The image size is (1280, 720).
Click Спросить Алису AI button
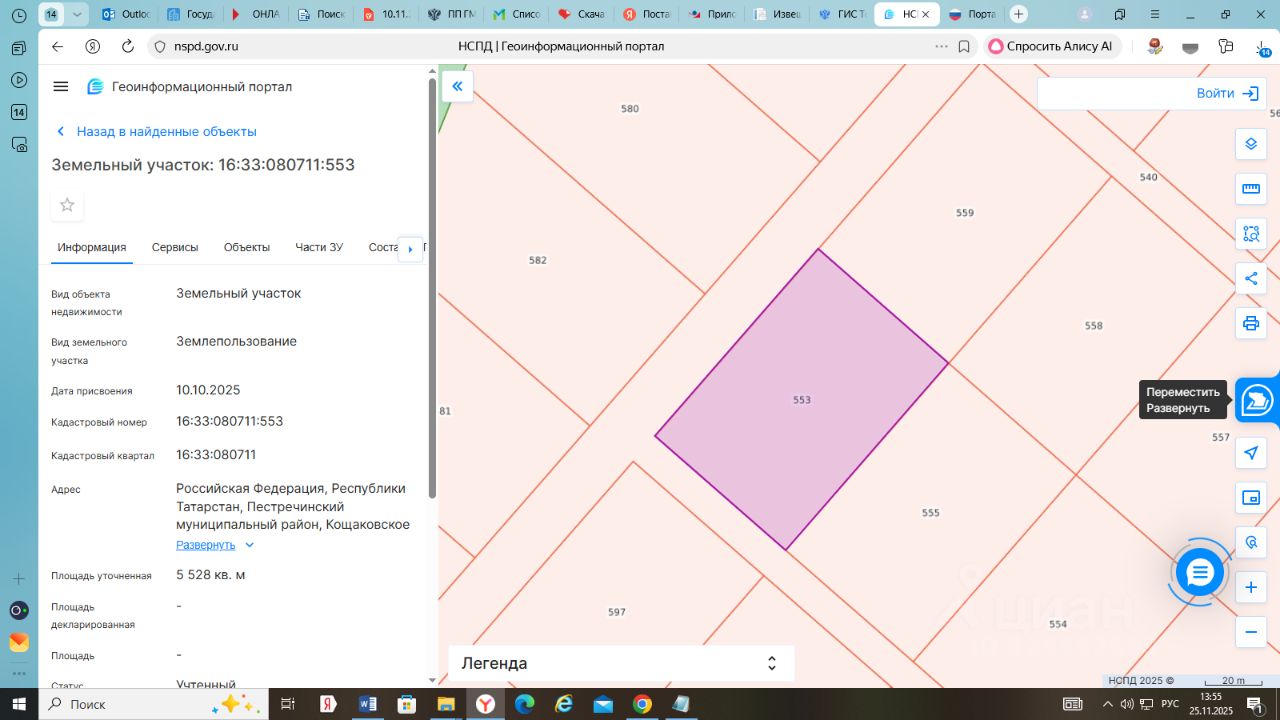tap(1050, 46)
